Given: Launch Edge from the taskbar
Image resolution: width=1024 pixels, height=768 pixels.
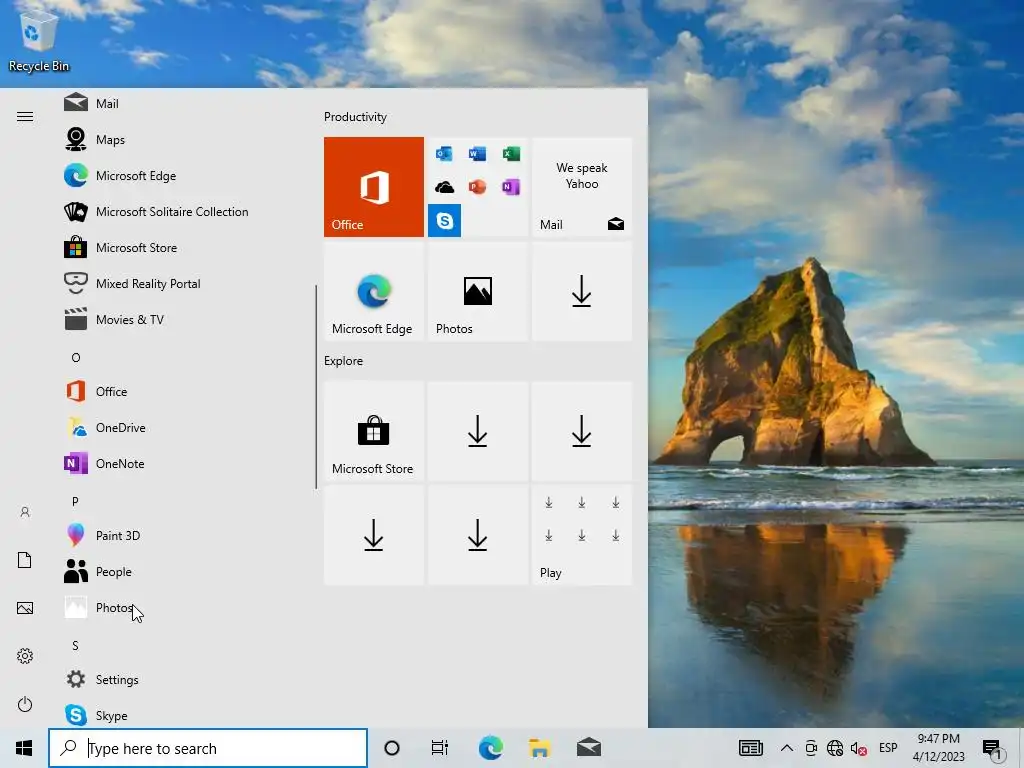Looking at the screenshot, I should [490, 748].
